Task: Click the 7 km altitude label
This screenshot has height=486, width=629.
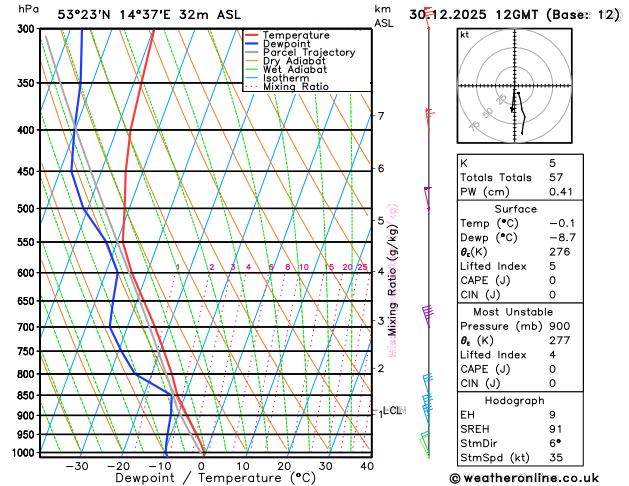Action: 380,116
